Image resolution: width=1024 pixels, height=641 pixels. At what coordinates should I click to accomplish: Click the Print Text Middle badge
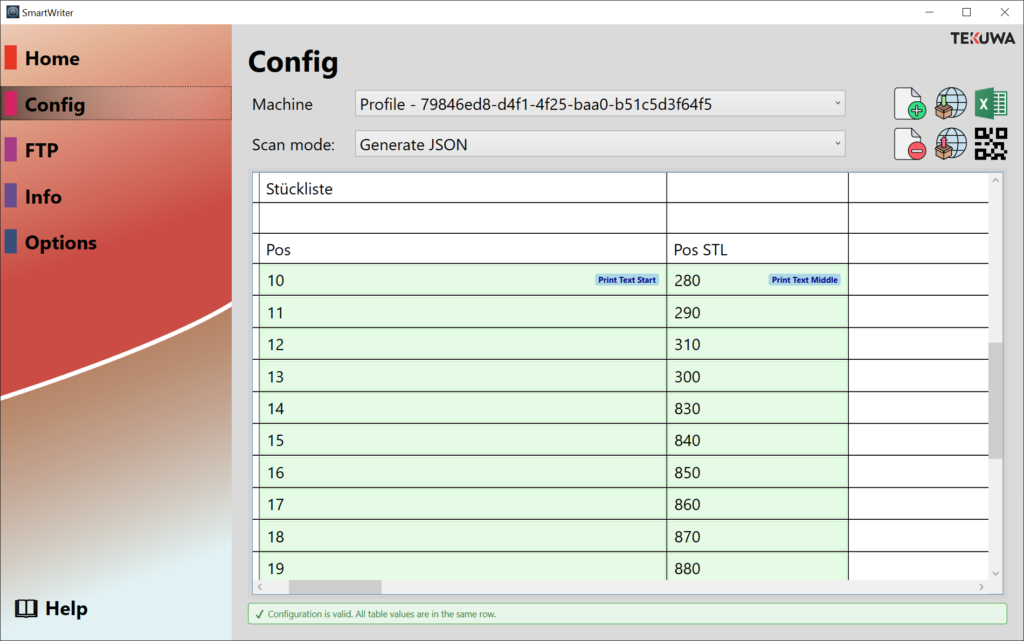[x=804, y=280]
